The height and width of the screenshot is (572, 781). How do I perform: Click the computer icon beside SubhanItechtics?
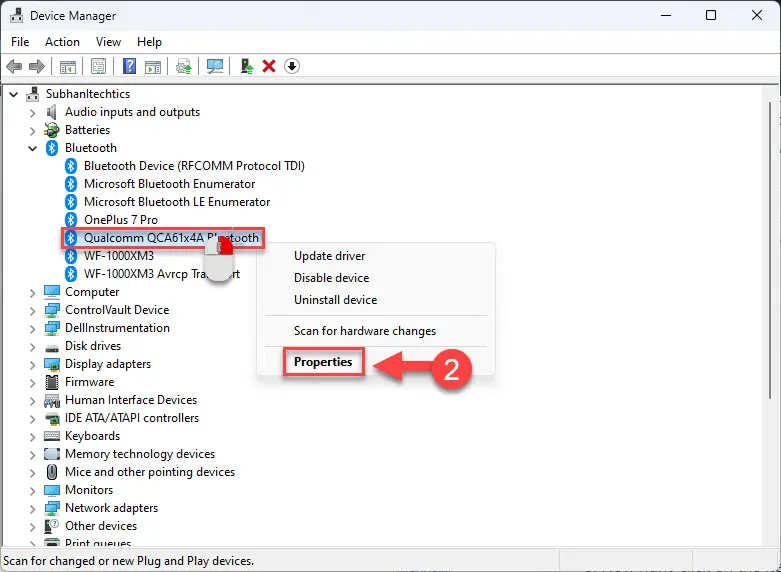(x=33, y=94)
